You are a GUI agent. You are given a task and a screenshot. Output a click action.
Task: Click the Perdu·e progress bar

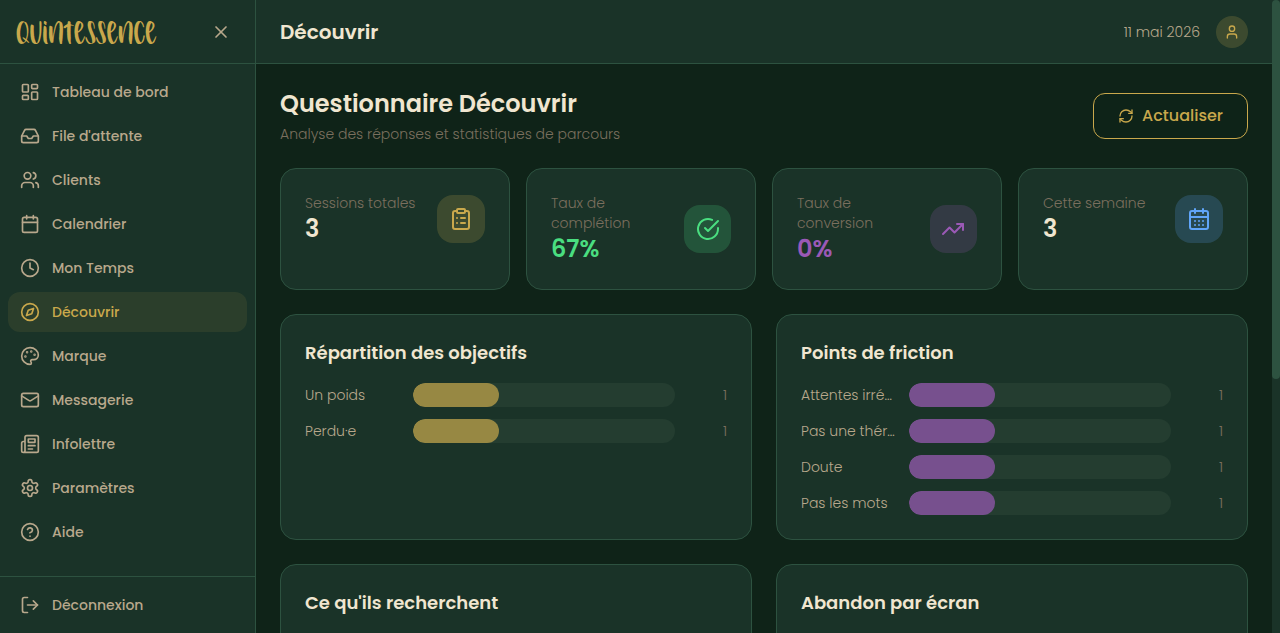pyautogui.click(x=544, y=431)
